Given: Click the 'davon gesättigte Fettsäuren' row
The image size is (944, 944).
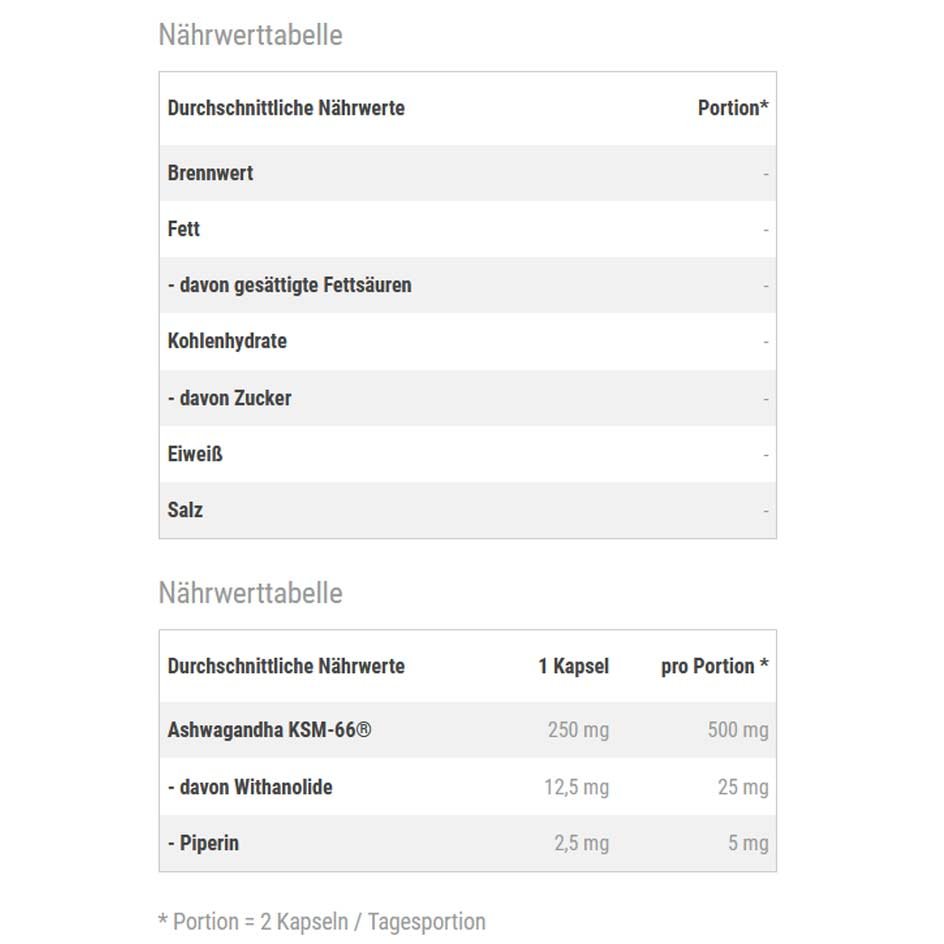Looking at the screenshot, I should [289, 285].
